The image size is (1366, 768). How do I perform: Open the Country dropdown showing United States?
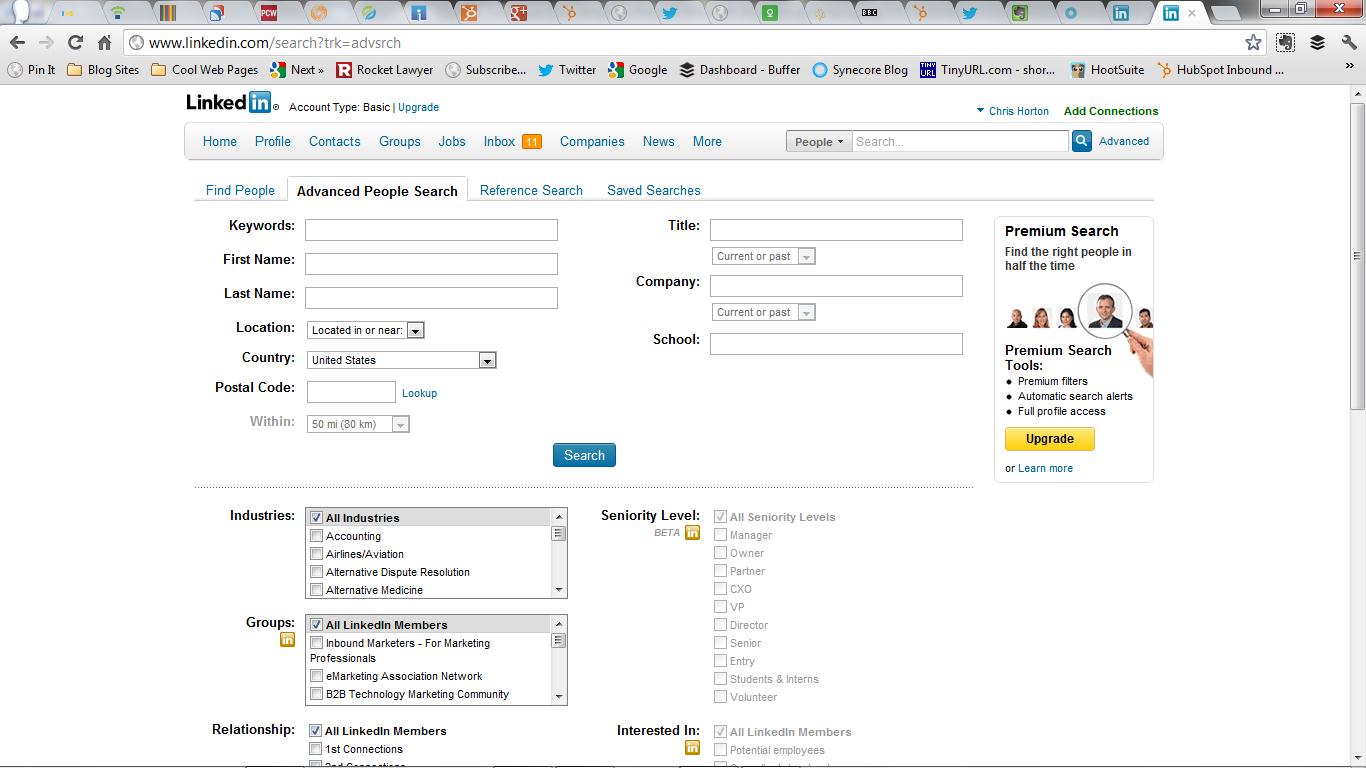pyautogui.click(x=402, y=360)
